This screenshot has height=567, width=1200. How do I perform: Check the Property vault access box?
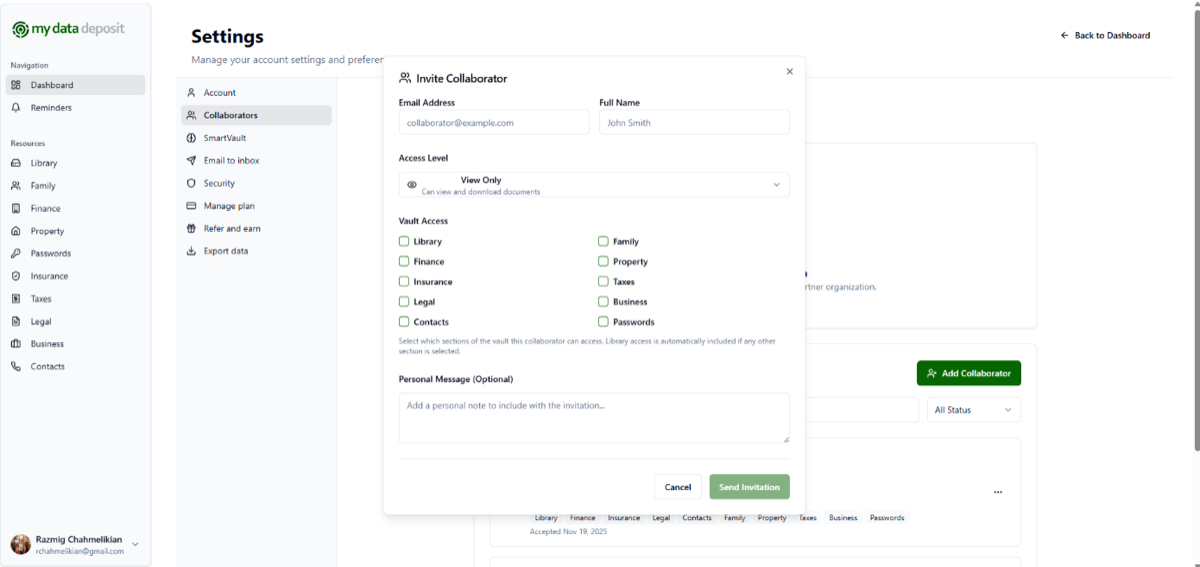[603, 261]
